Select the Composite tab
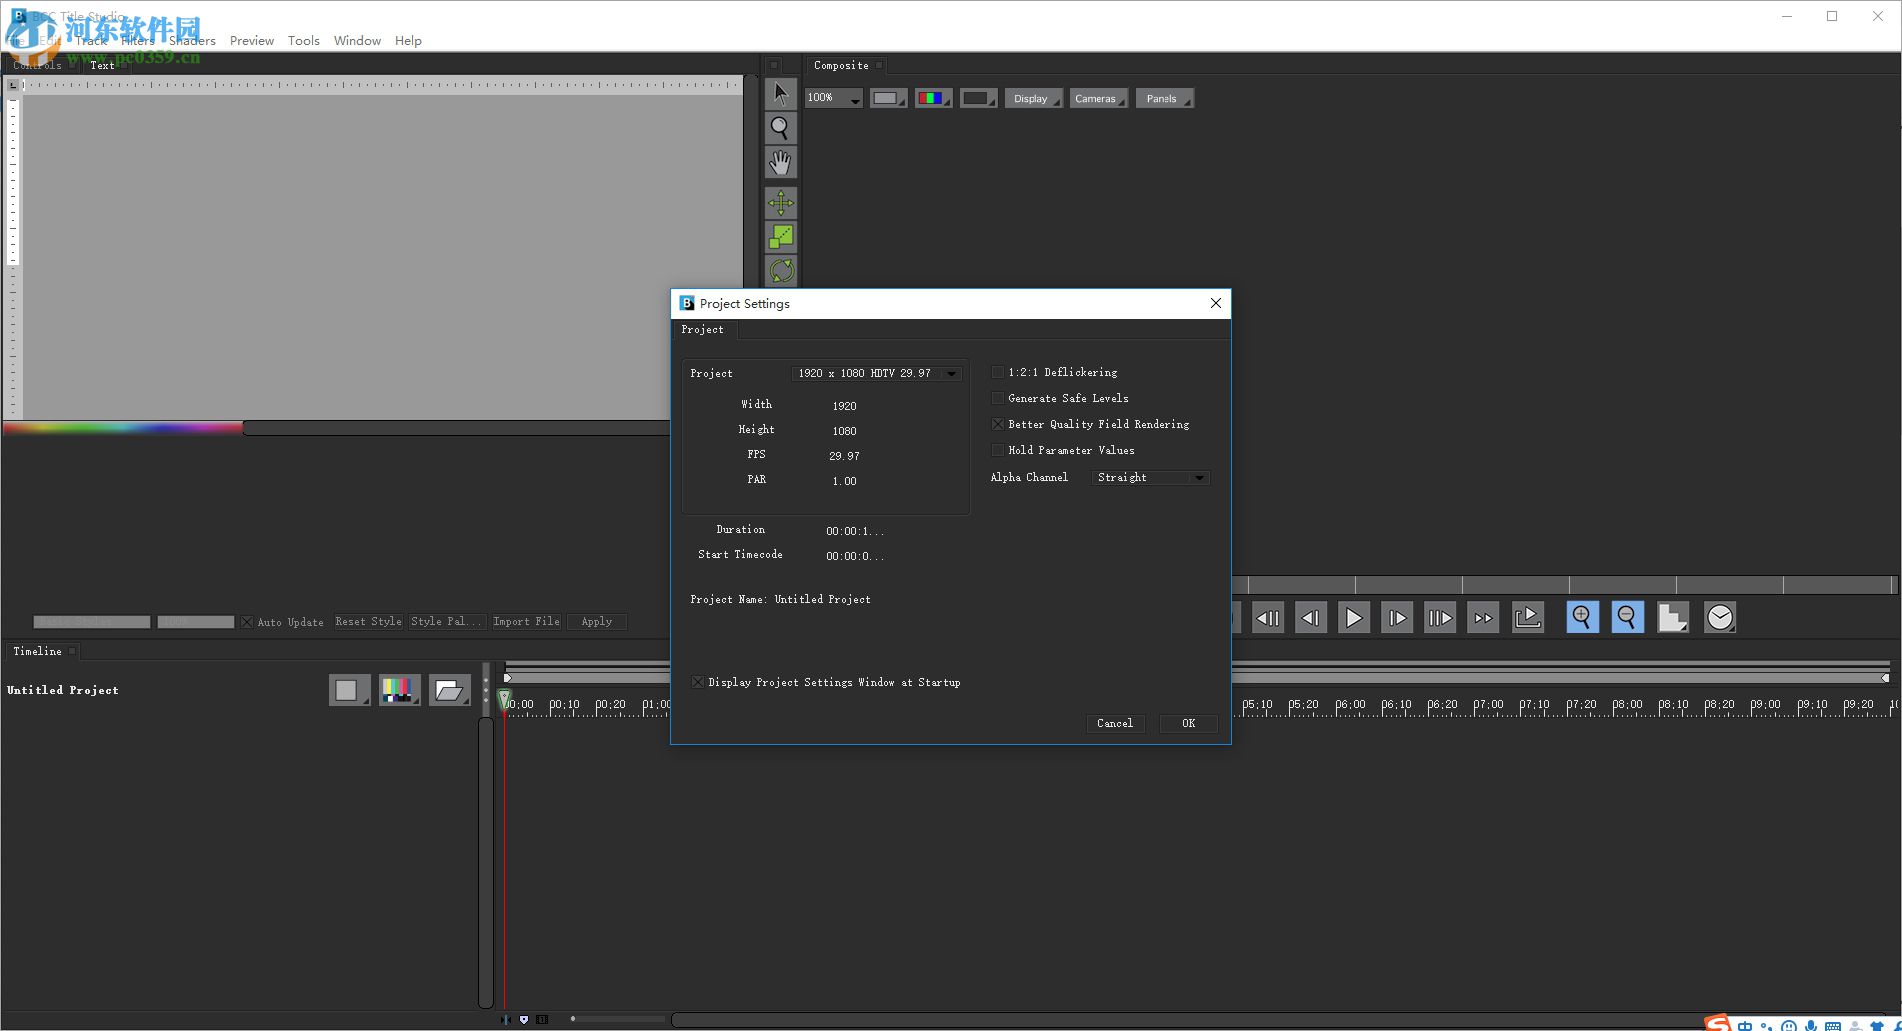This screenshot has width=1902, height=1031. [841, 65]
